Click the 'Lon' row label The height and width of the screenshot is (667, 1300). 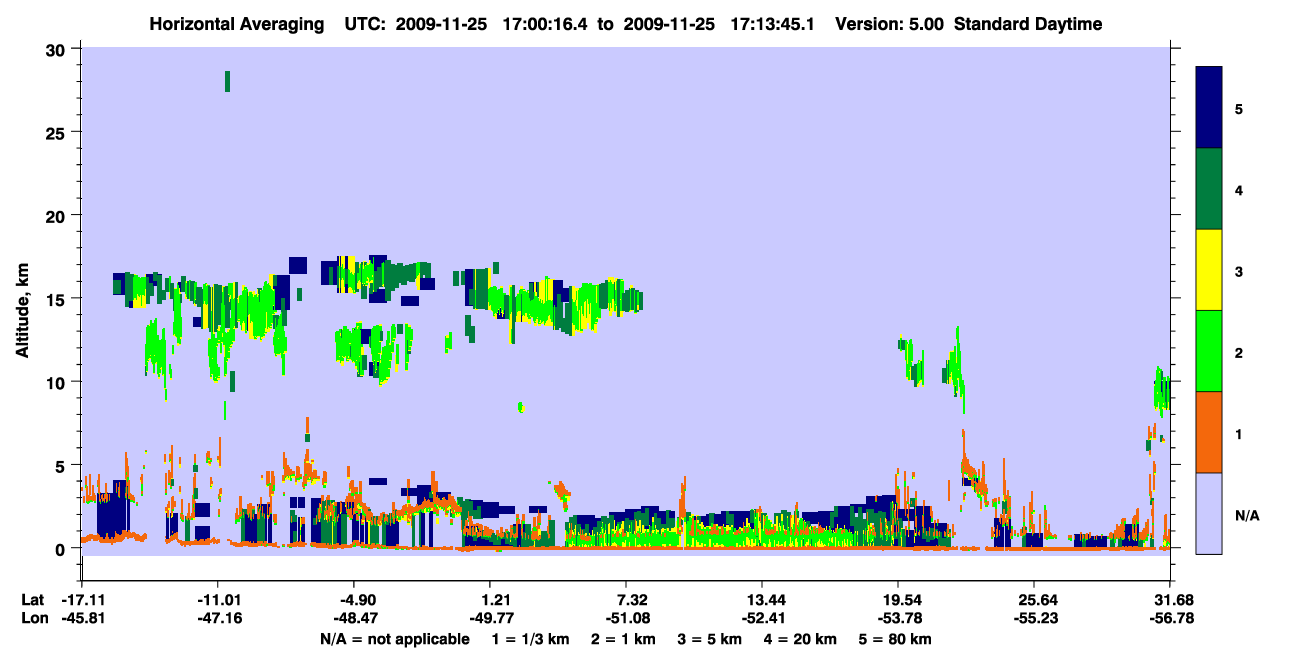pyautogui.click(x=33, y=618)
